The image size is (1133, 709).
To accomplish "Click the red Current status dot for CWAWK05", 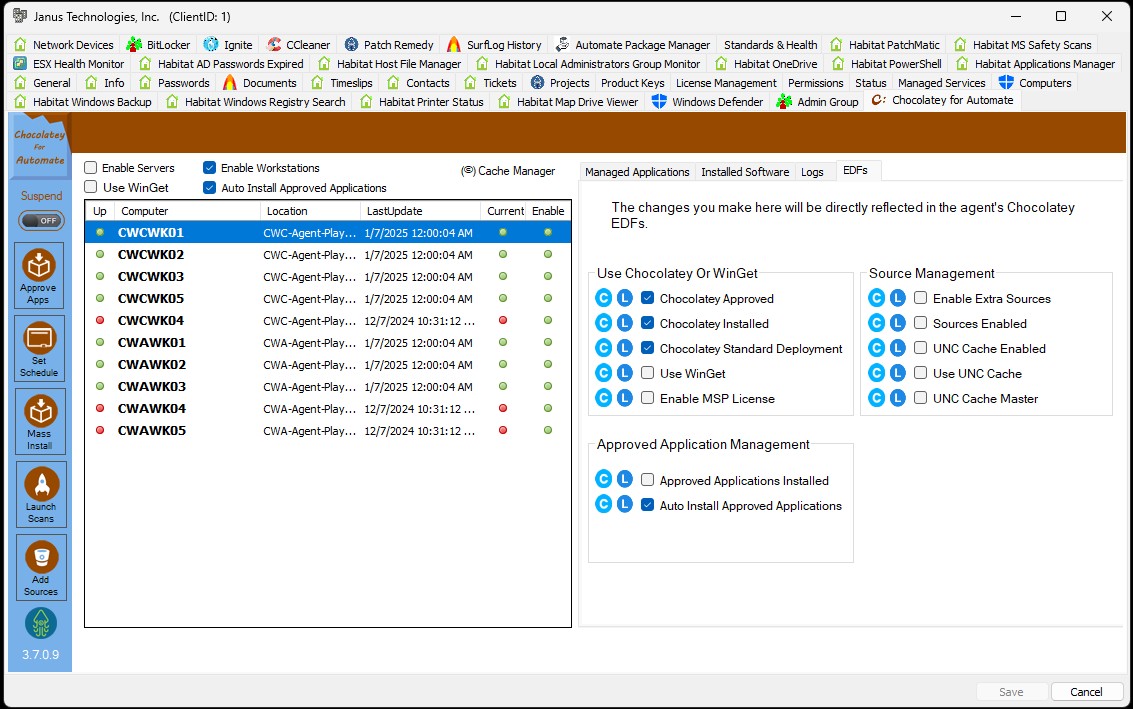I will click(503, 430).
